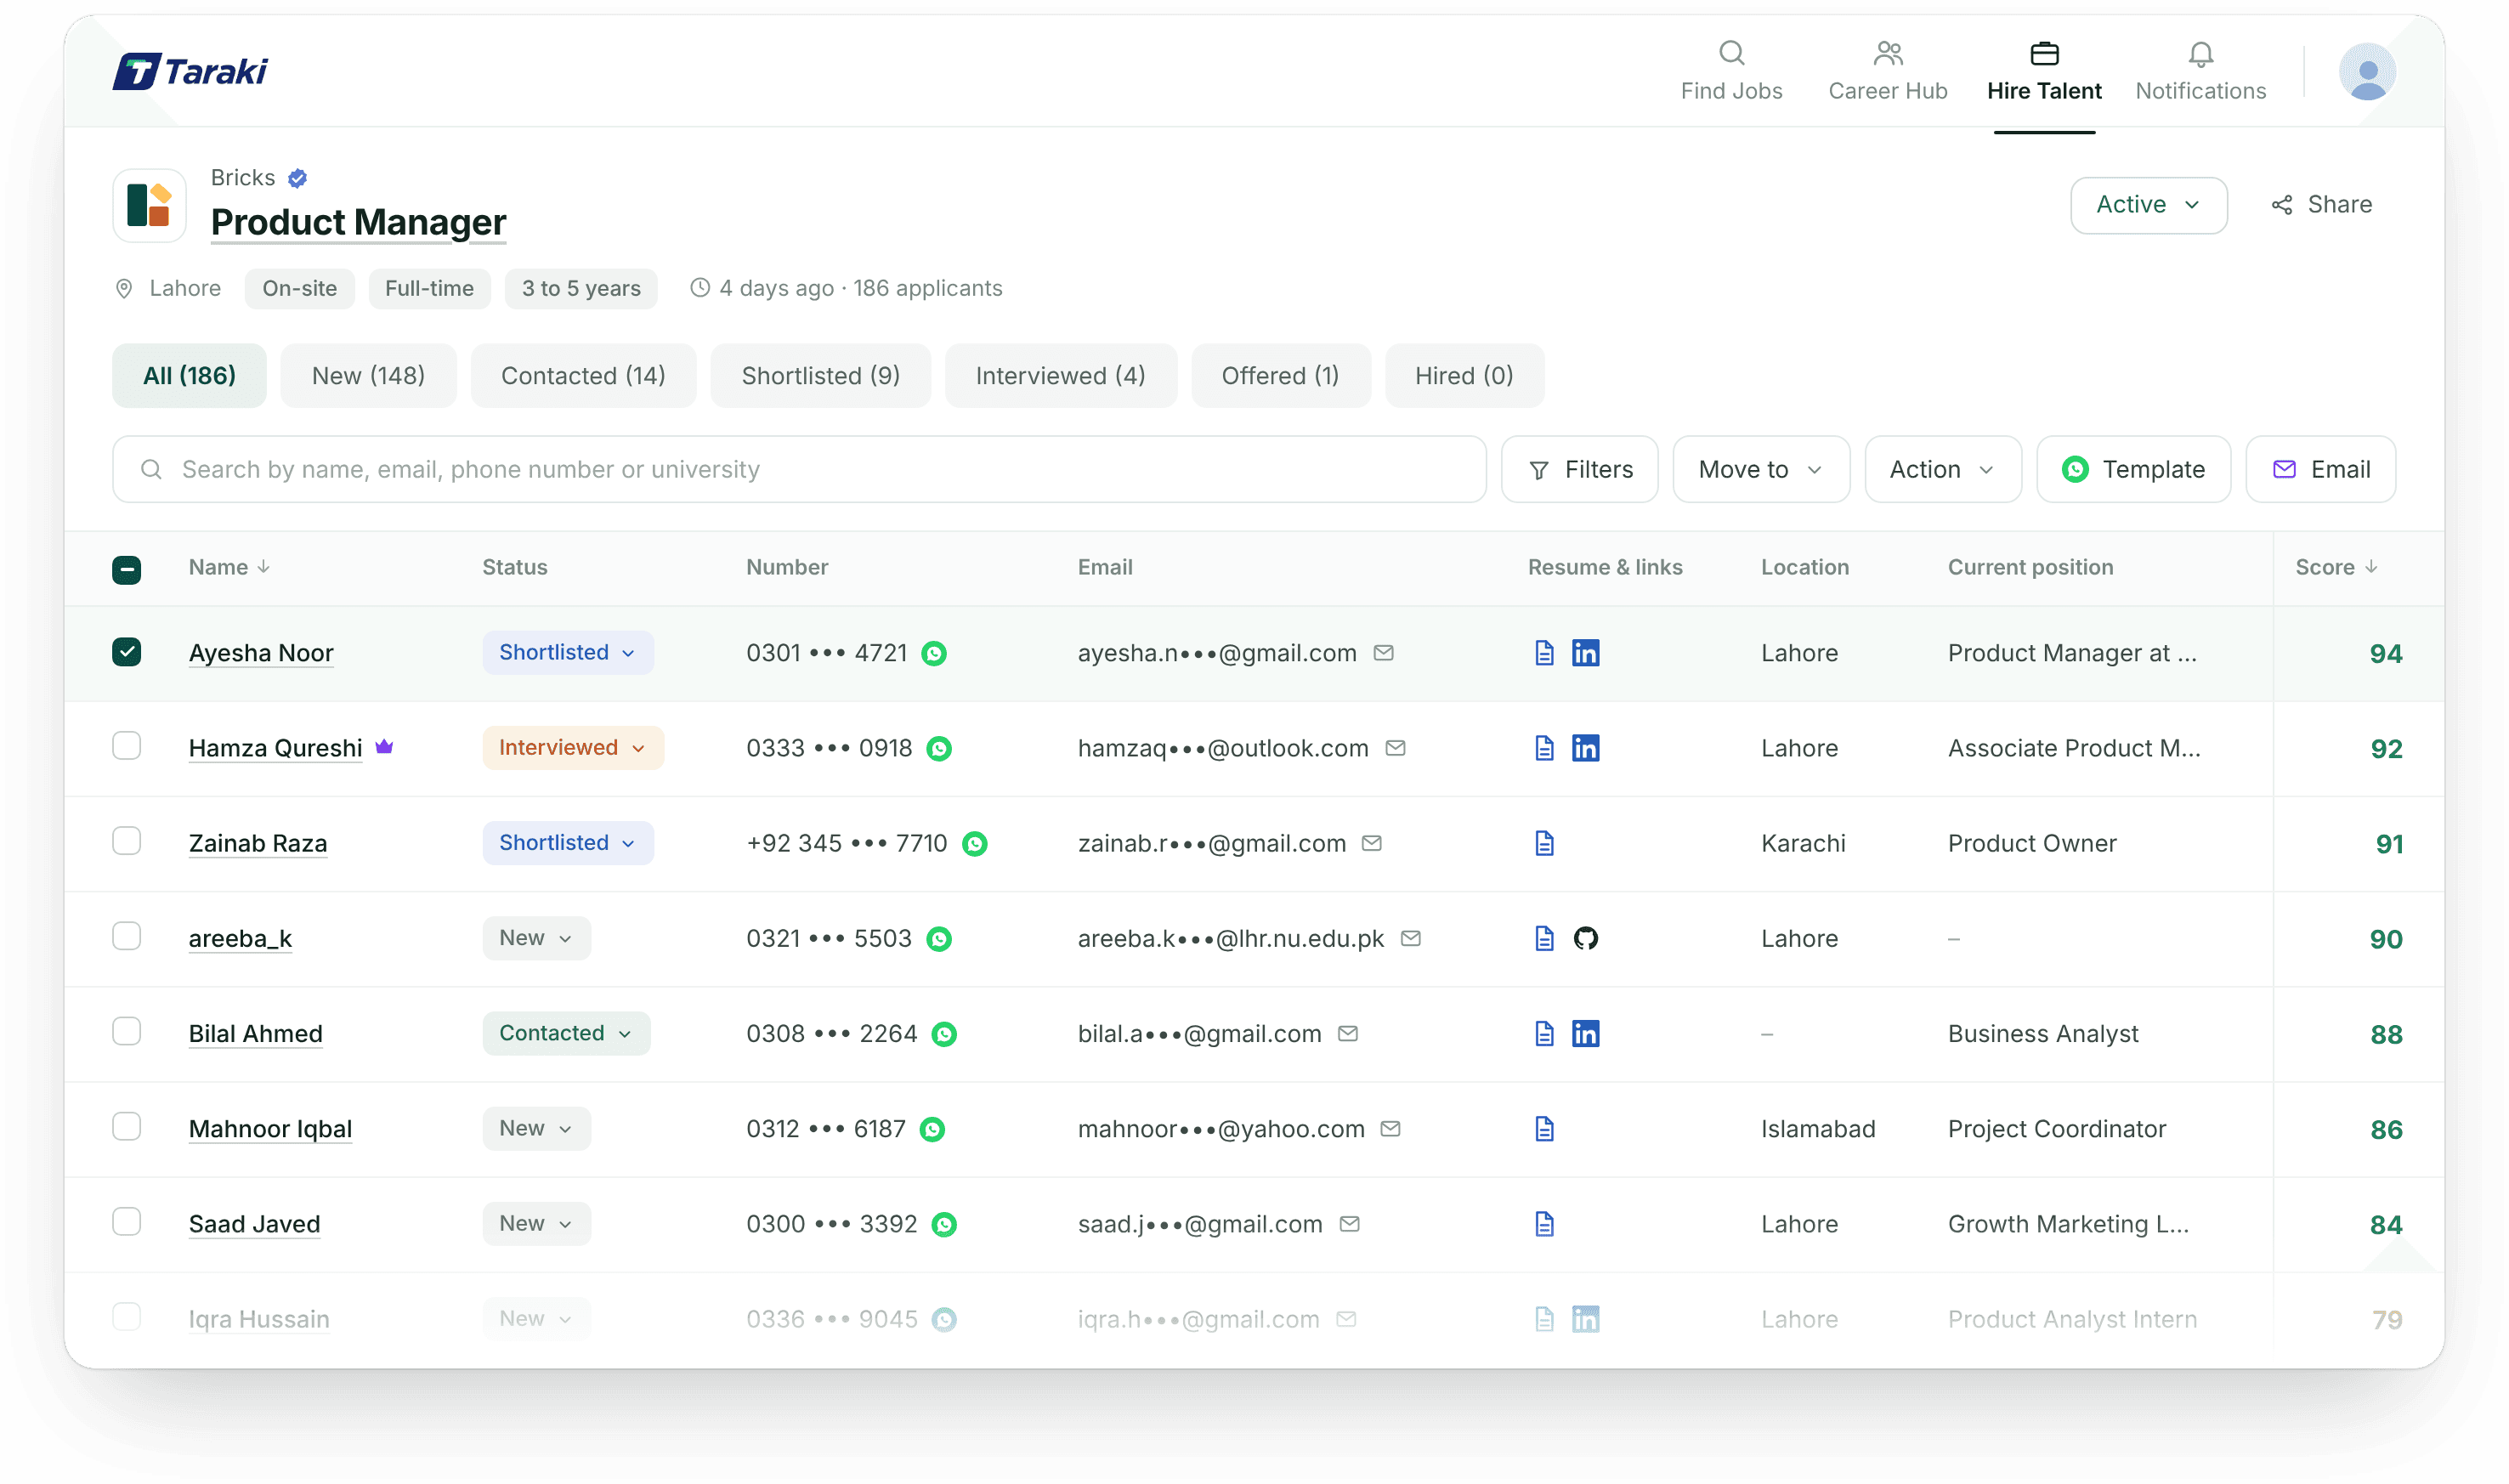Click the Taraki logo
The image size is (2509, 1484).
(191, 71)
